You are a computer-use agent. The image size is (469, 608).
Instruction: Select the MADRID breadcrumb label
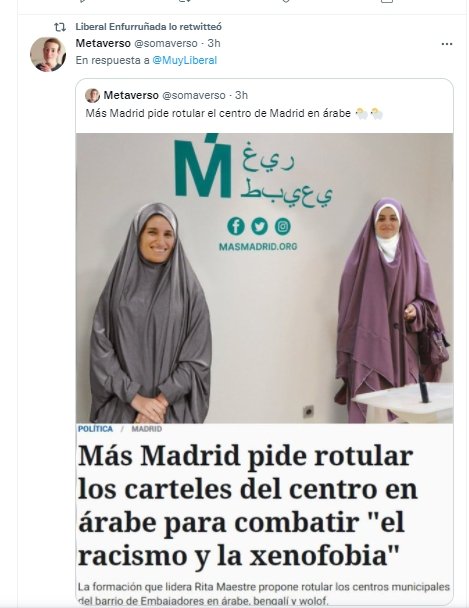147,429
